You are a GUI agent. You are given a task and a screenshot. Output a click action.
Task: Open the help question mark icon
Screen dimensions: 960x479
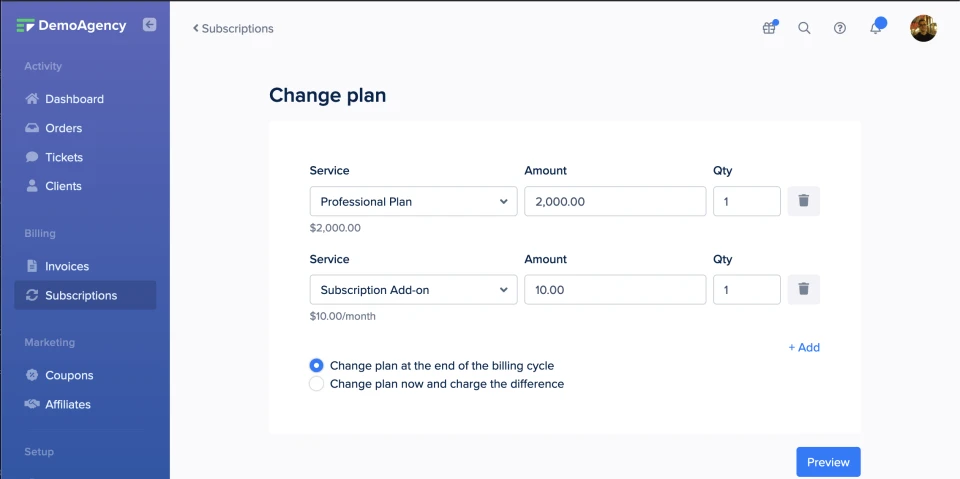pos(840,28)
